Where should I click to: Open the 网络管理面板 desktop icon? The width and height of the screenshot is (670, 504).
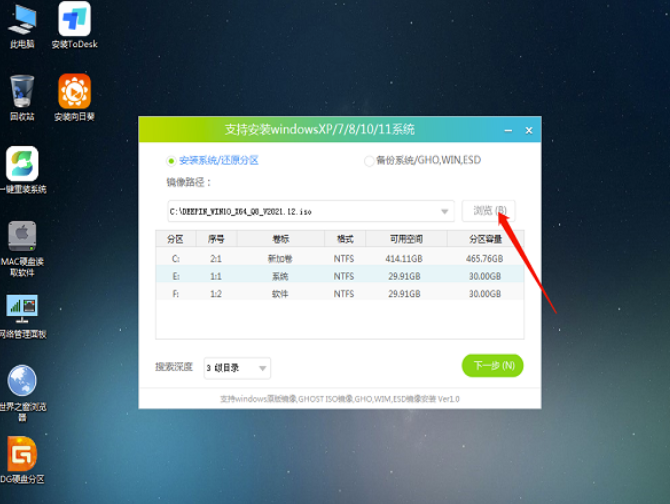click(x=22, y=316)
